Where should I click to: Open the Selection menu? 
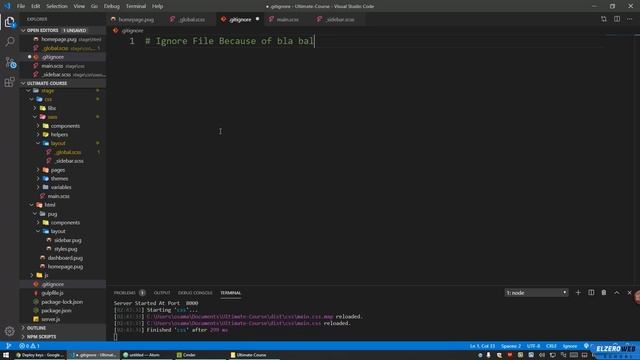(x=57, y=6)
